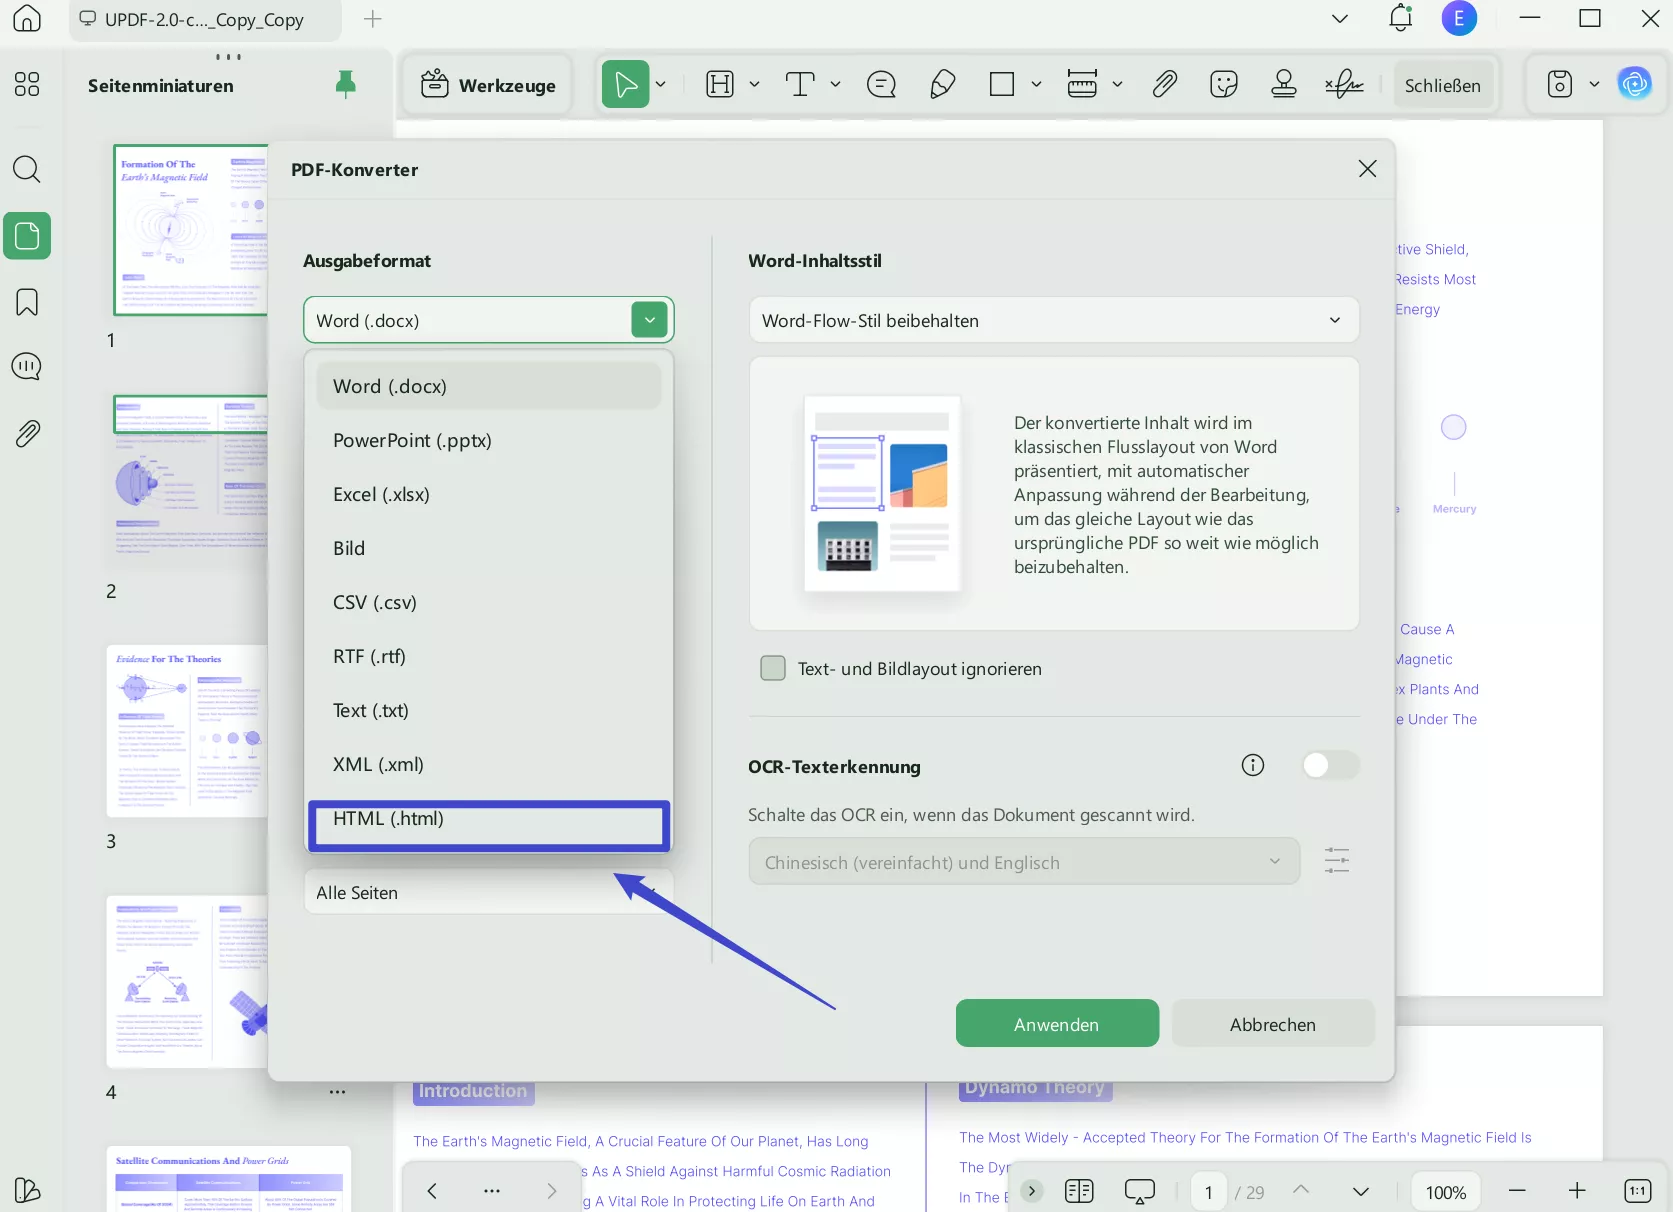The height and width of the screenshot is (1212, 1673).
Task: Select the stamp tool
Action: (x=1283, y=84)
